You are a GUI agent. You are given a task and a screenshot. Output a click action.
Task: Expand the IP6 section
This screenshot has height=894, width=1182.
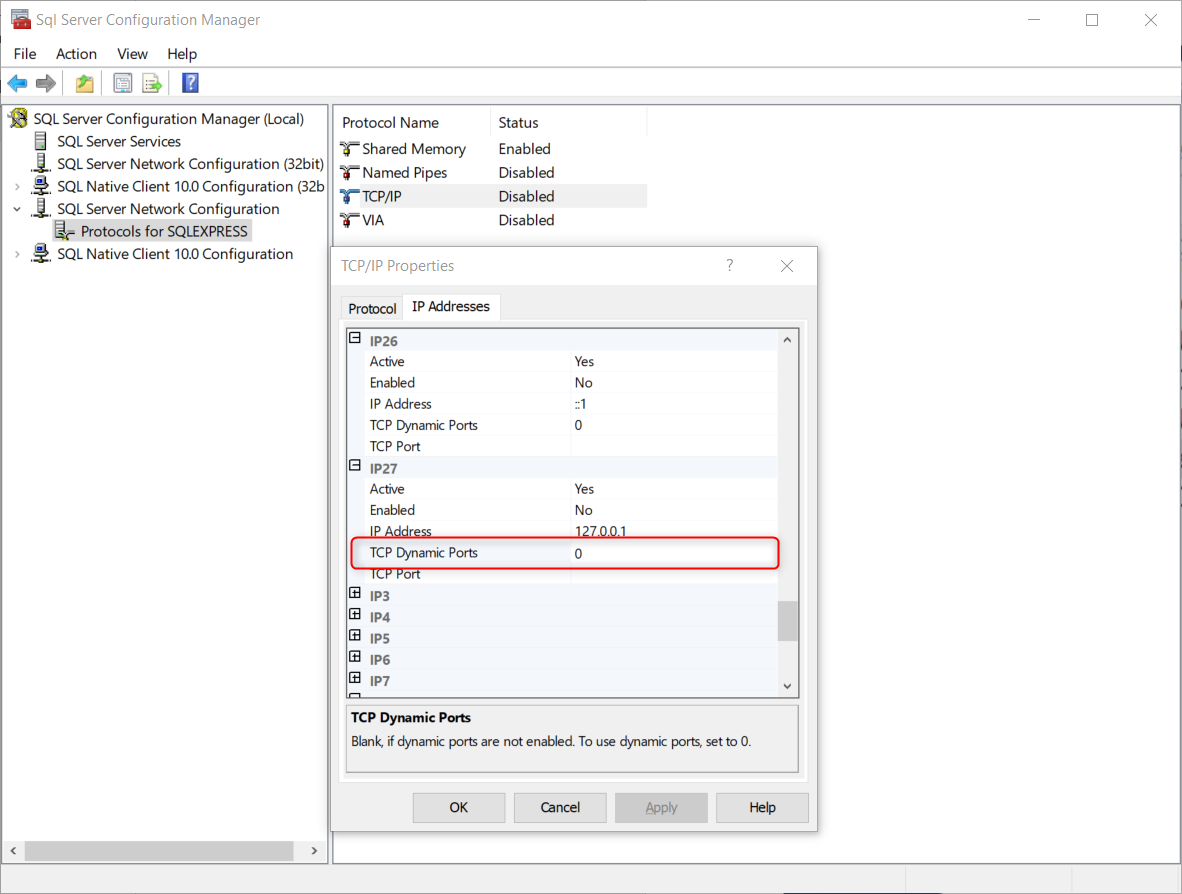355,657
